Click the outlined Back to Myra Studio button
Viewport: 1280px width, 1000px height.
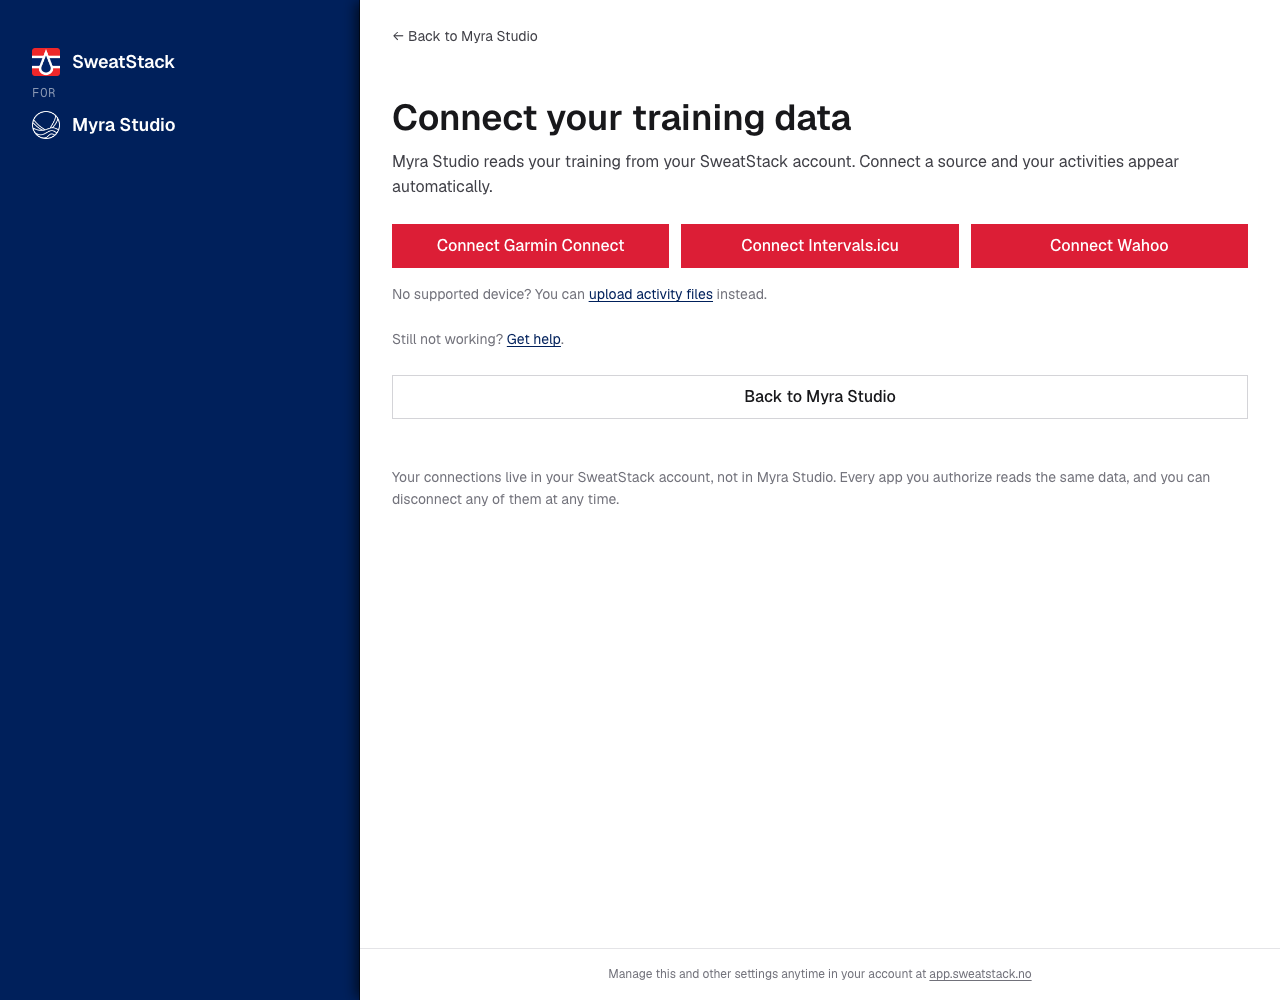(x=820, y=397)
